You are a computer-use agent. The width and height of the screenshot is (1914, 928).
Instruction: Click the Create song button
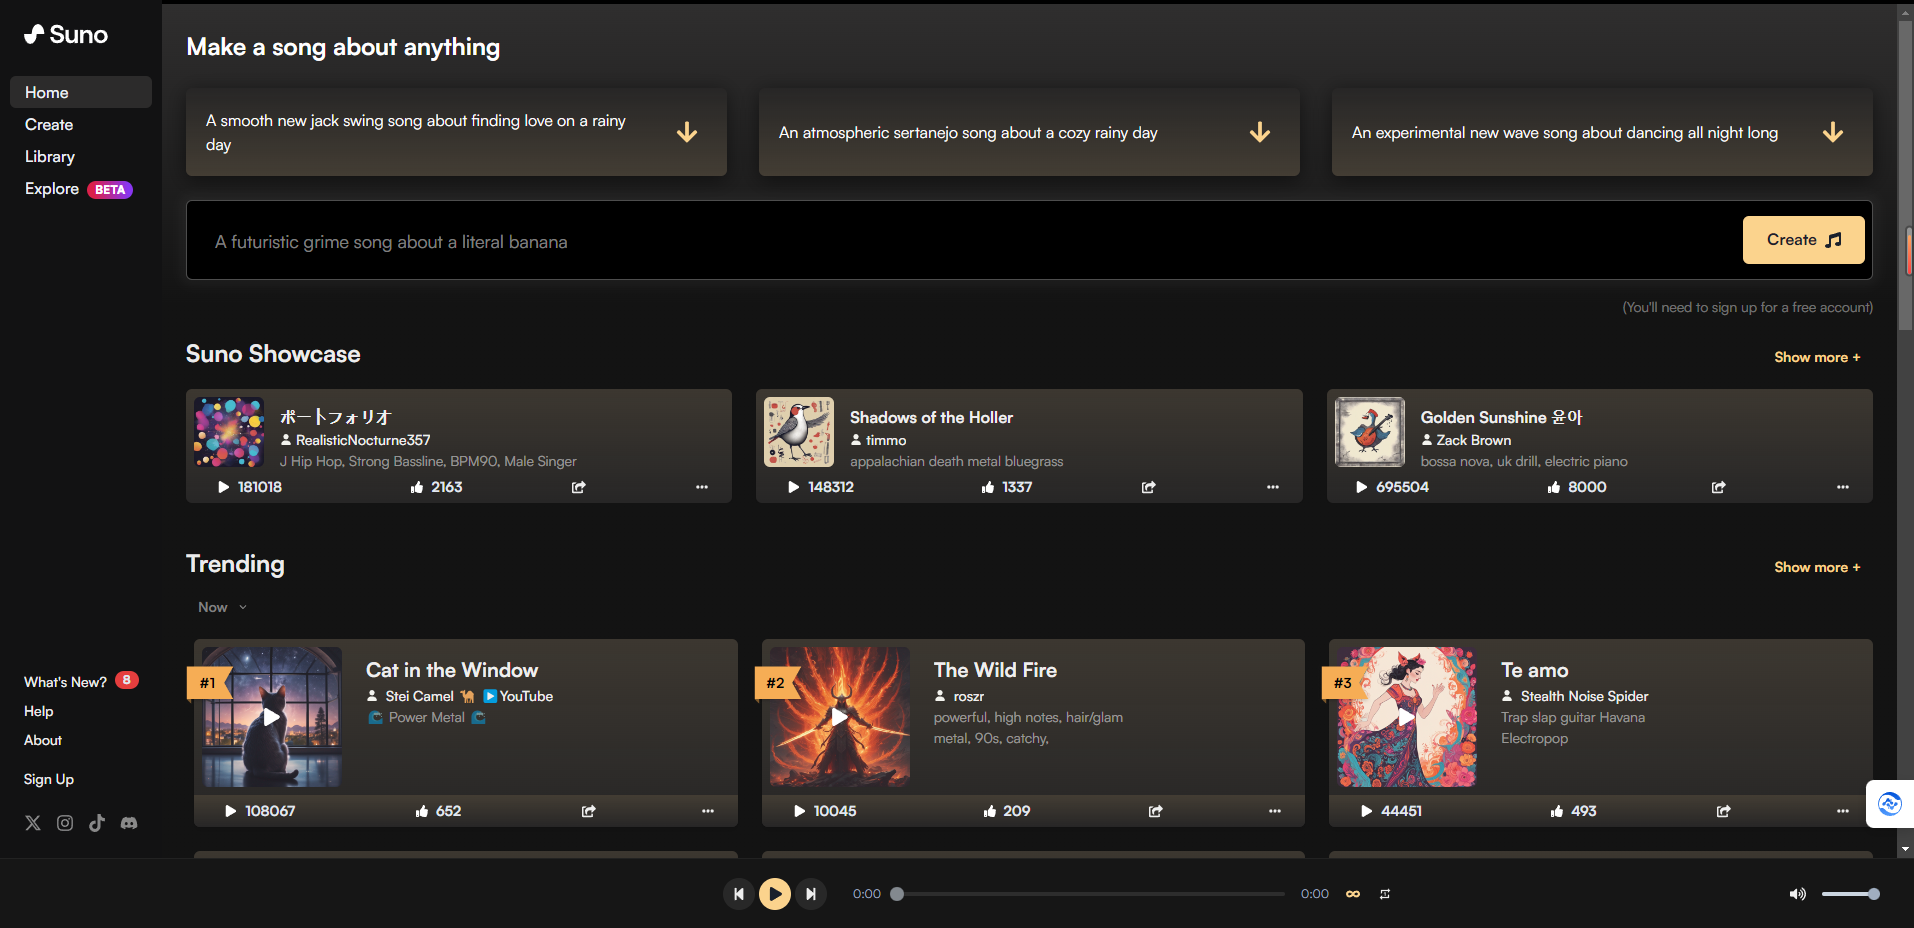[1803, 240]
